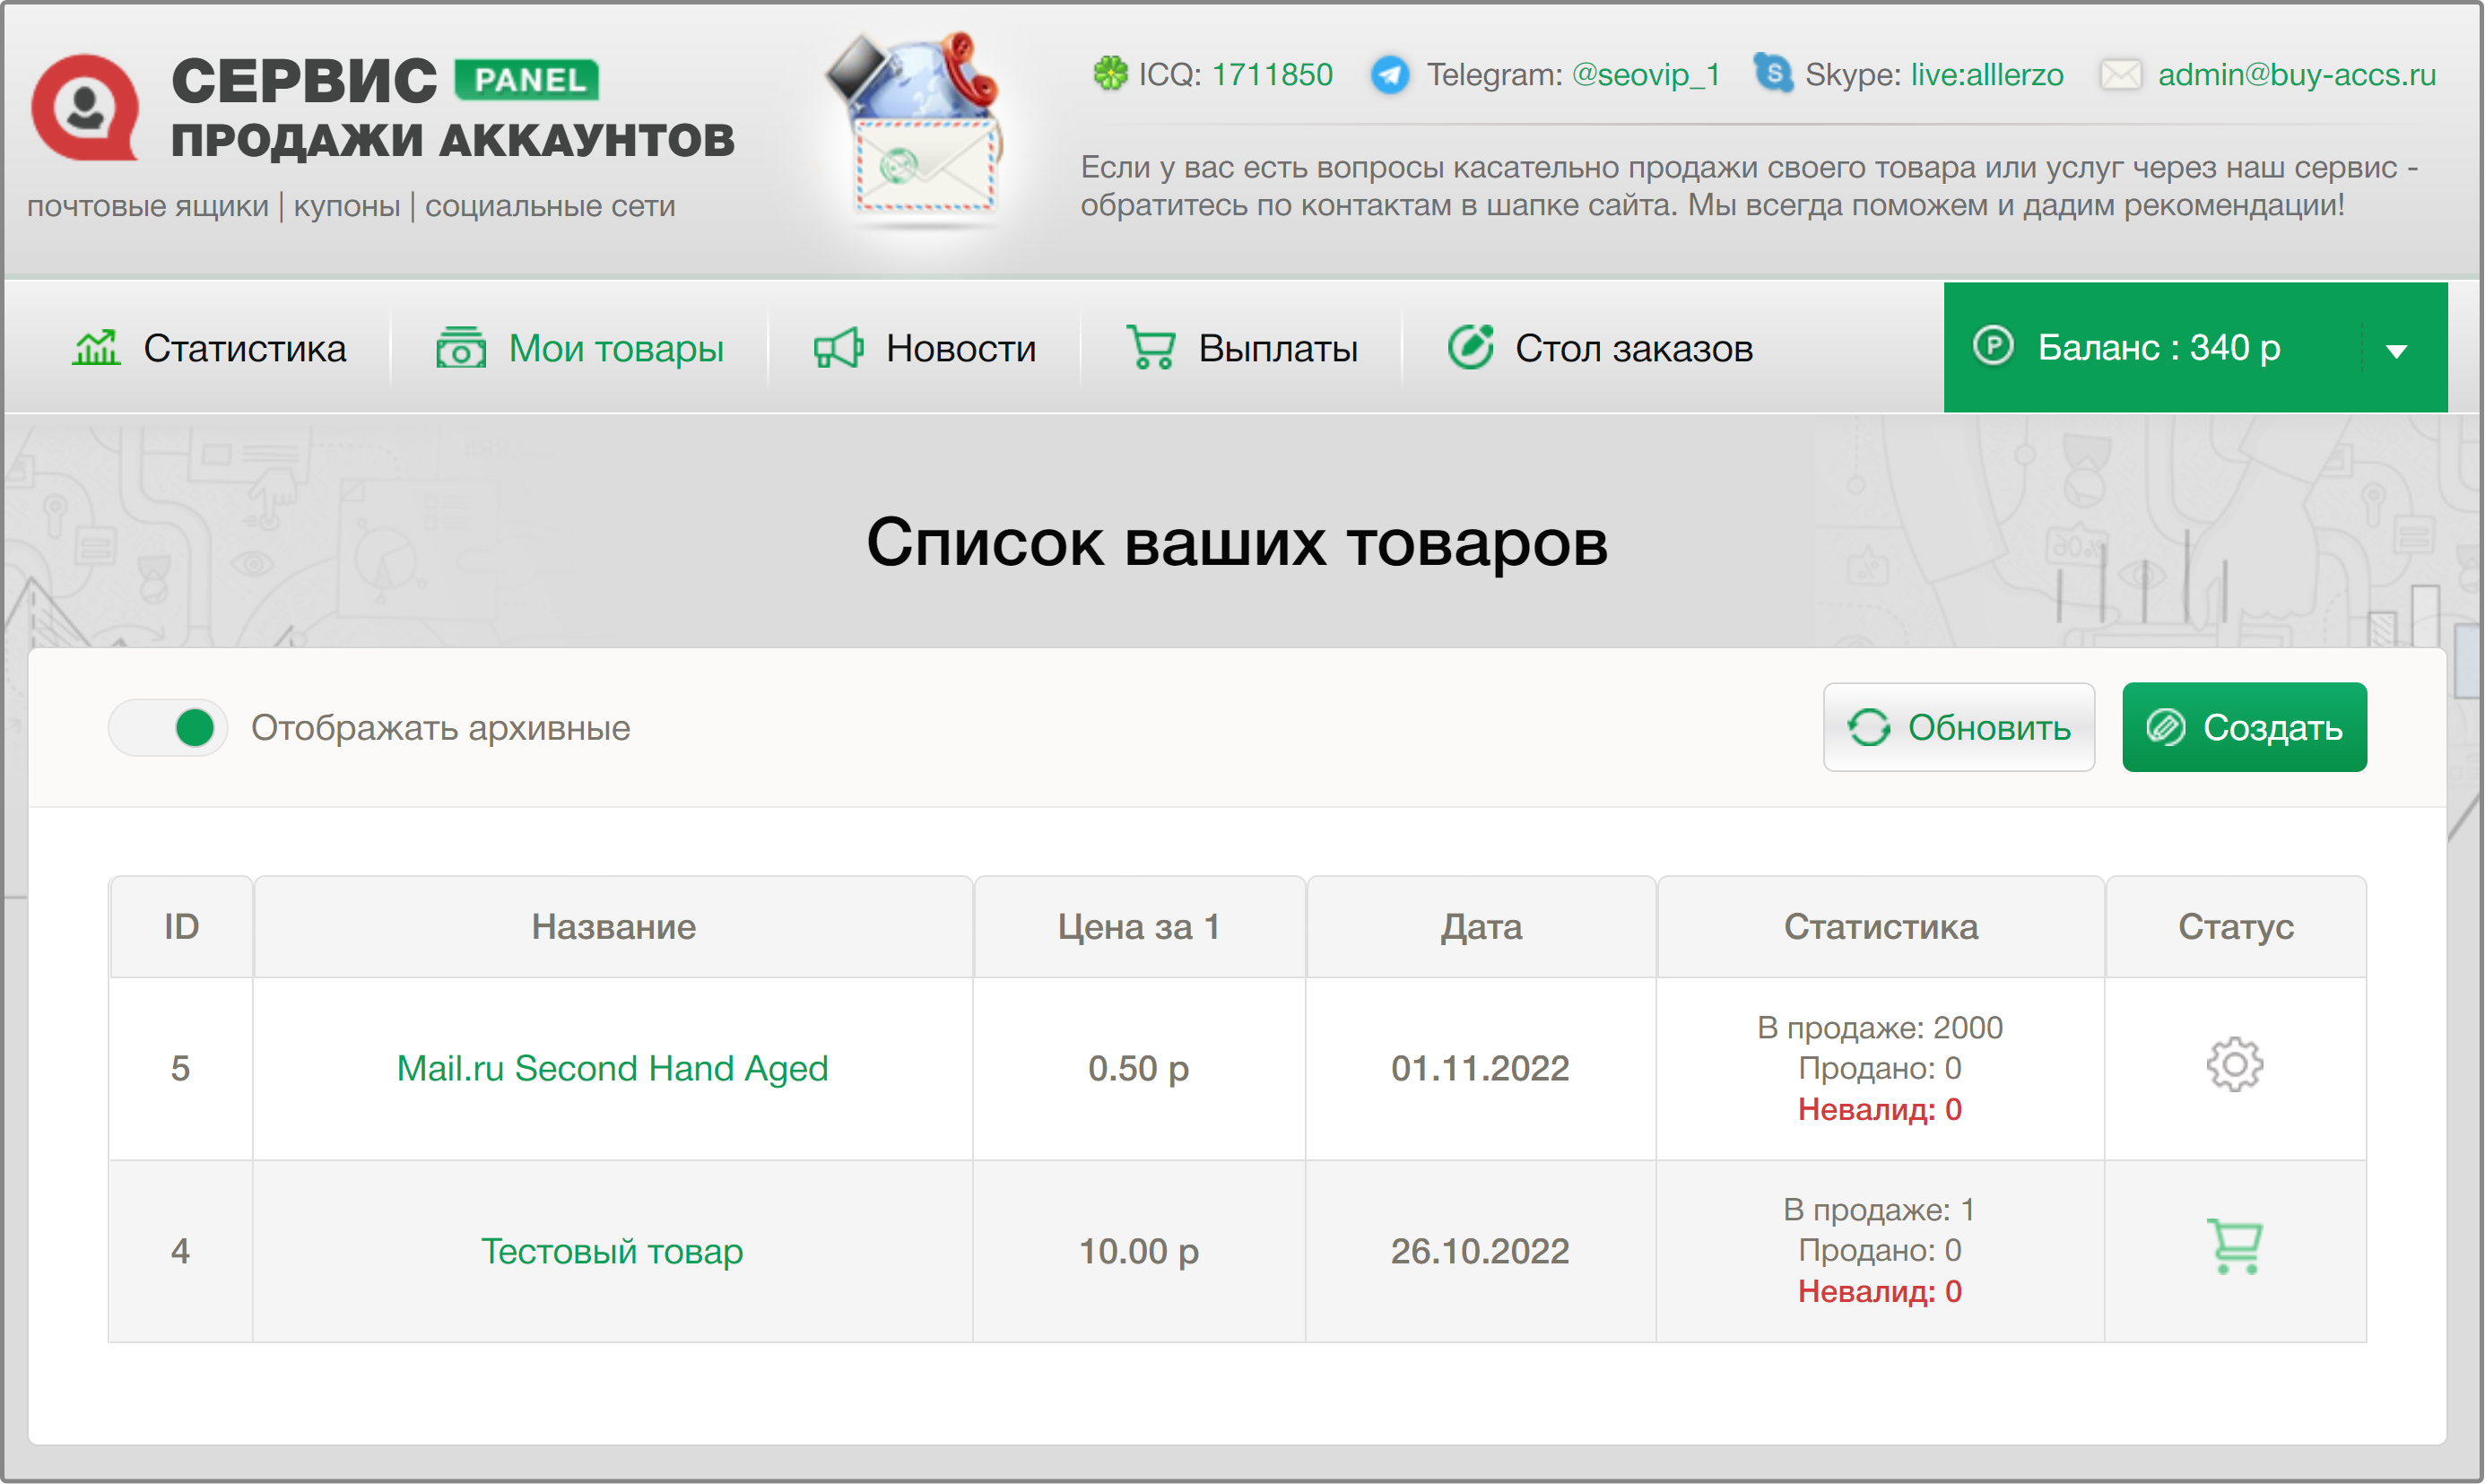Click the green Создать button
Screen dimensions: 2485x1484
click(x=2245, y=727)
